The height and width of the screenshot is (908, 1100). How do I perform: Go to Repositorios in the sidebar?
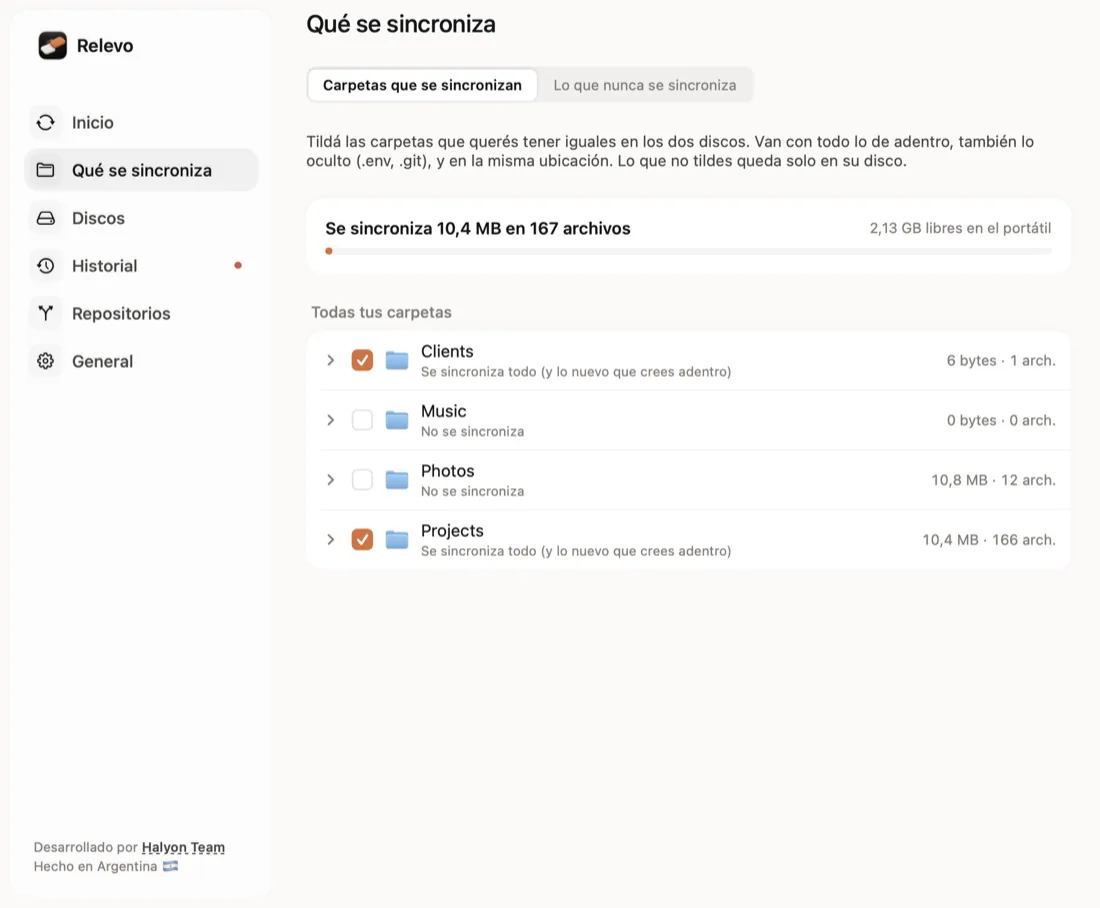pos(141,314)
